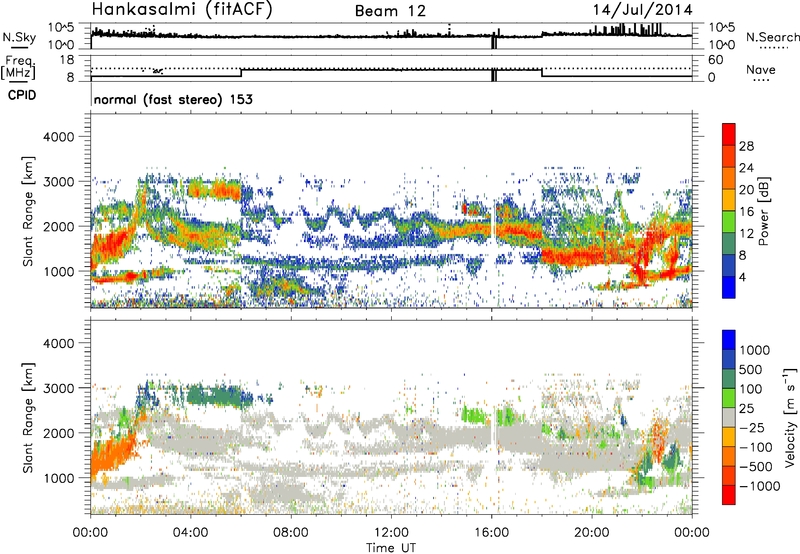
Task: Click orange velocity patch near 01:00 UT
Action: [x=113, y=454]
